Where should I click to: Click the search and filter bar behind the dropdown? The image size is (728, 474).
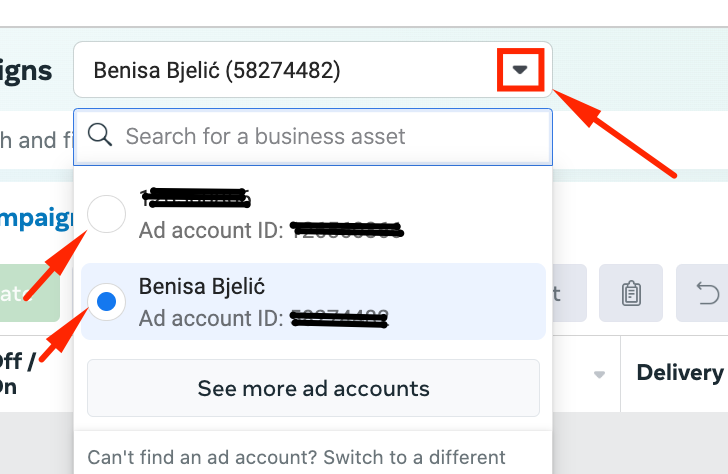[36, 140]
